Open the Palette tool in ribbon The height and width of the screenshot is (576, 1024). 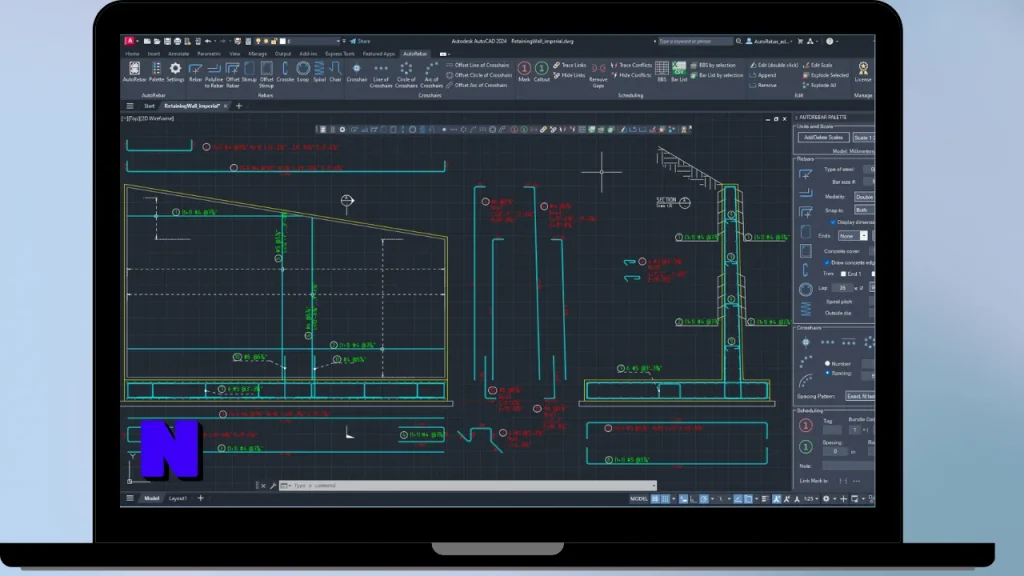pyautogui.click(x=156, y=71)
